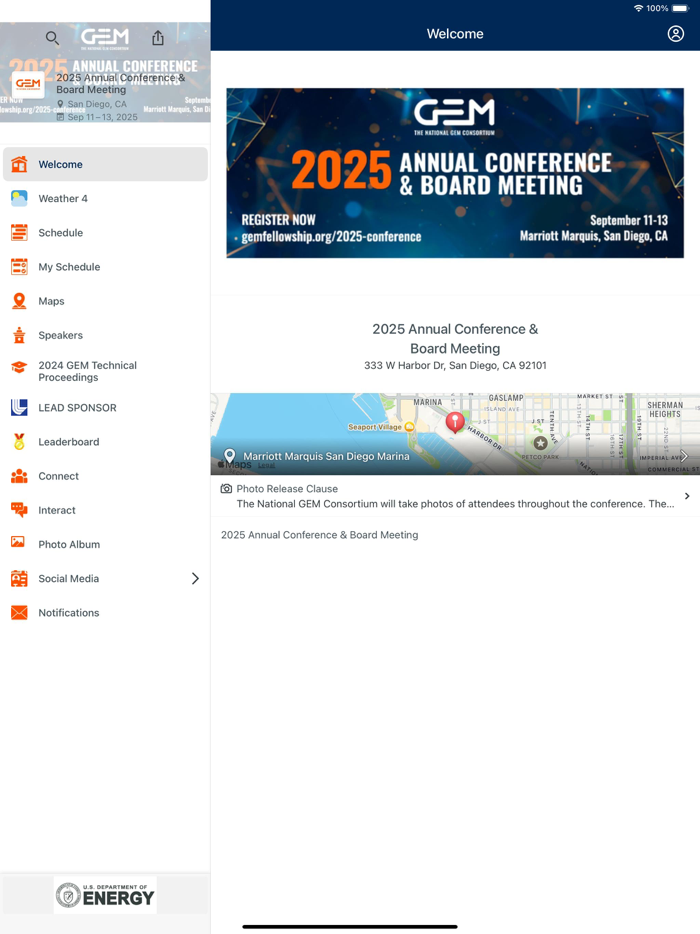
Task: Open the Weather 4 menu item
Action: click(x=105, y=198)
